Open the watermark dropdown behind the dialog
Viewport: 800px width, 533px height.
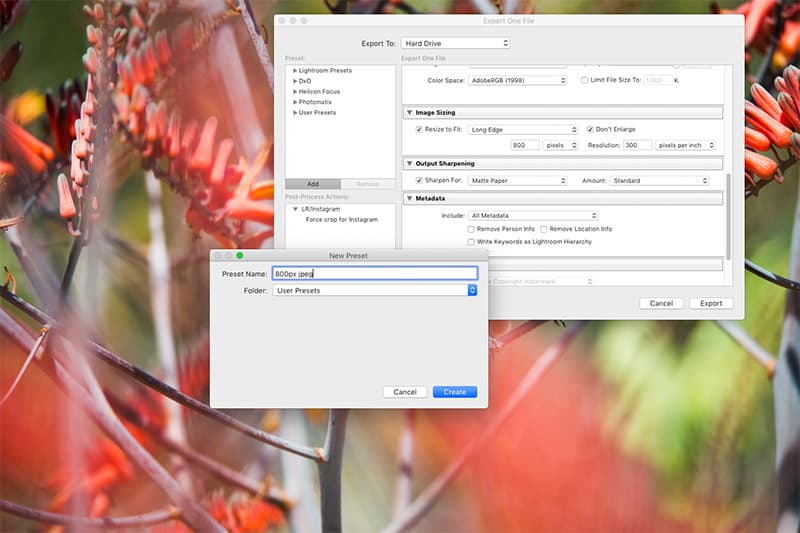(x=541, y=282)
